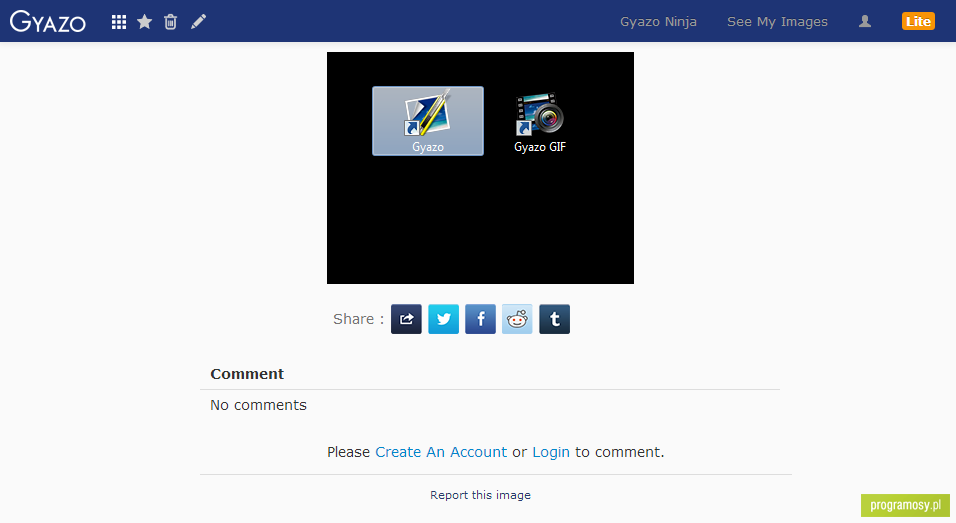Follow the Create An Account link

(x=441, y=452)
